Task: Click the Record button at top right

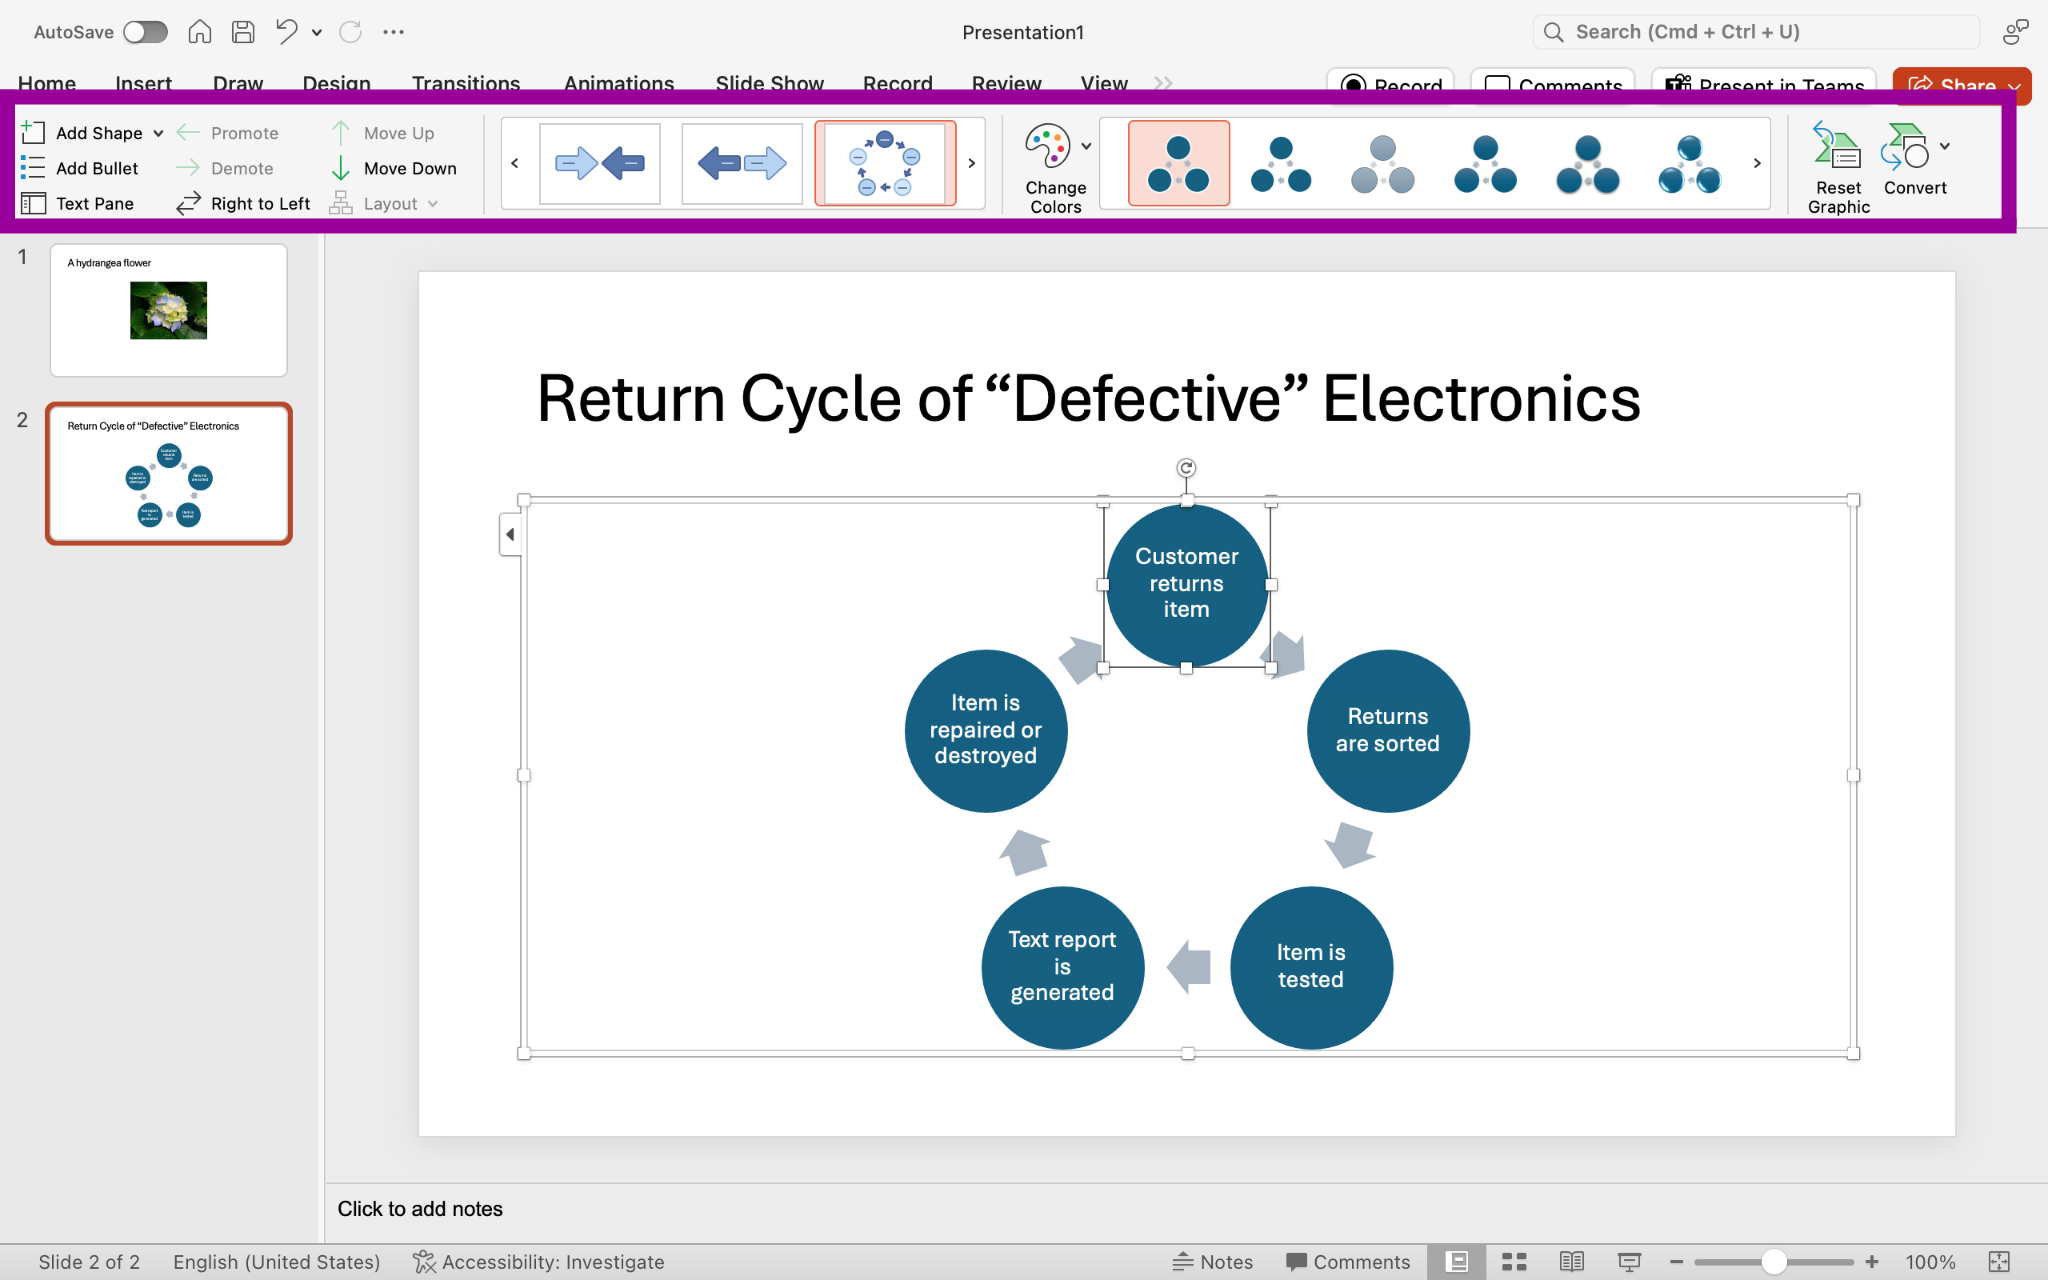Action: tap(1391, 84)
